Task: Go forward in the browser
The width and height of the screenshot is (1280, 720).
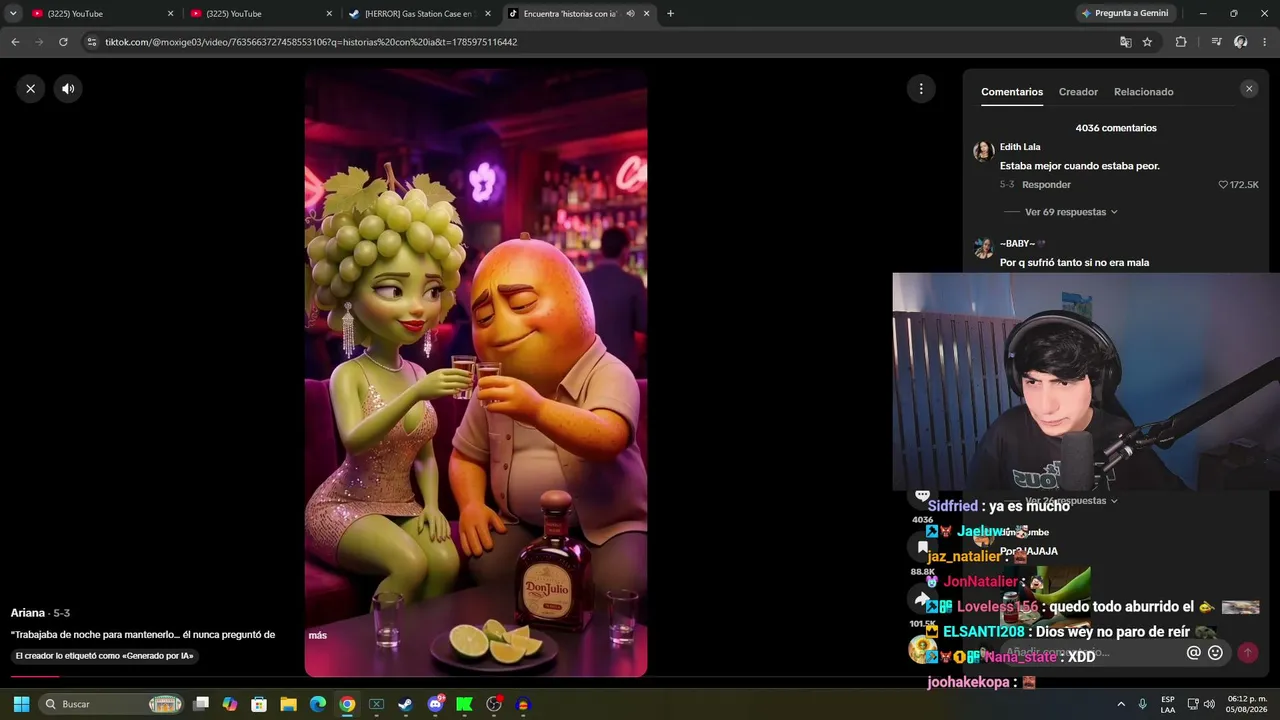Action: pyautogui.click(x=39, y=42)
